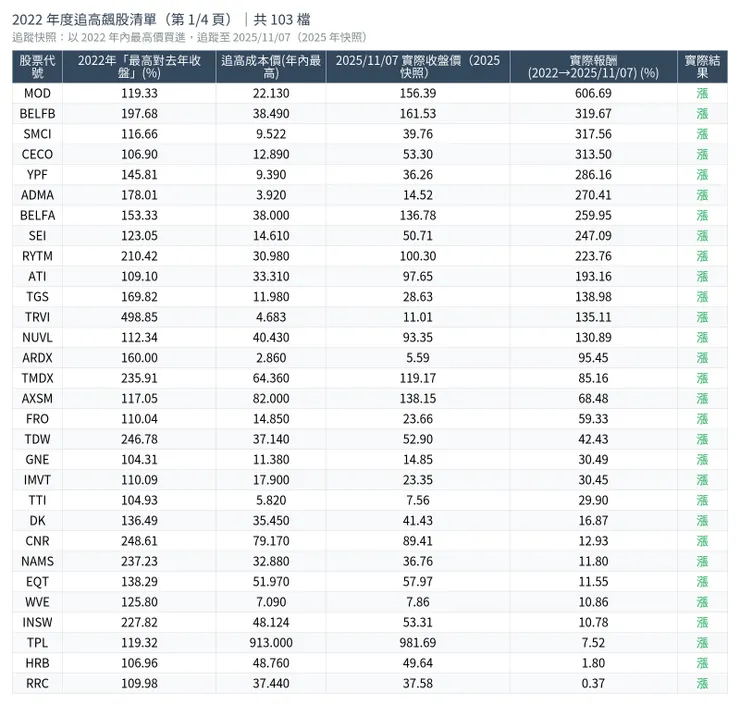Screen dimensions: 740x706
Task: Select the SMCI ticker symbol
Action: (x=37, y=134)
